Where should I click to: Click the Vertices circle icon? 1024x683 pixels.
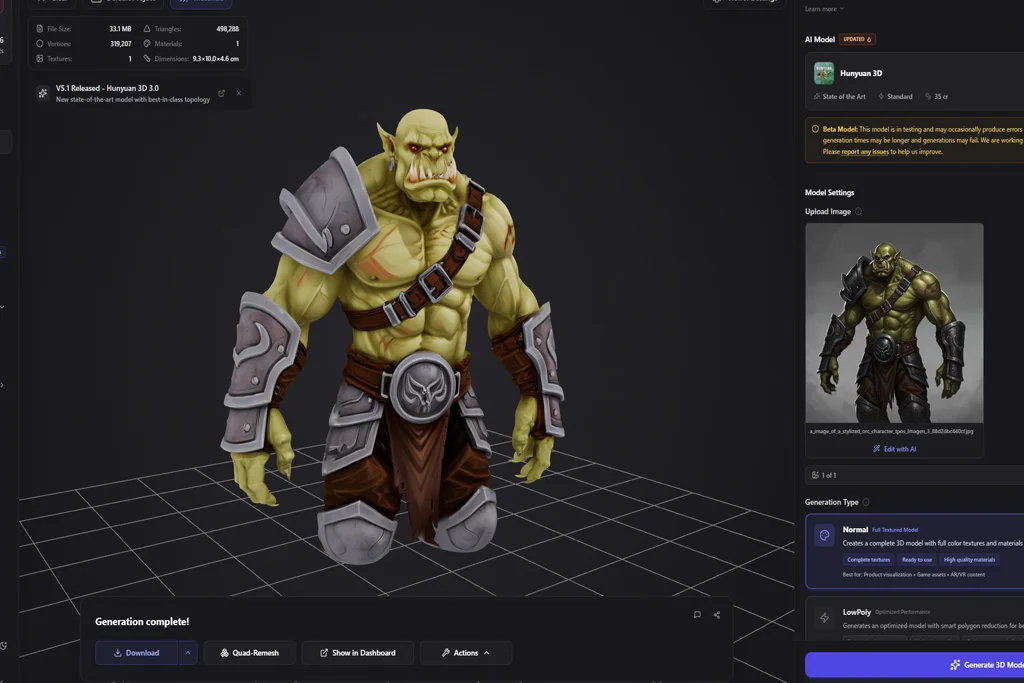pos(40,44)
